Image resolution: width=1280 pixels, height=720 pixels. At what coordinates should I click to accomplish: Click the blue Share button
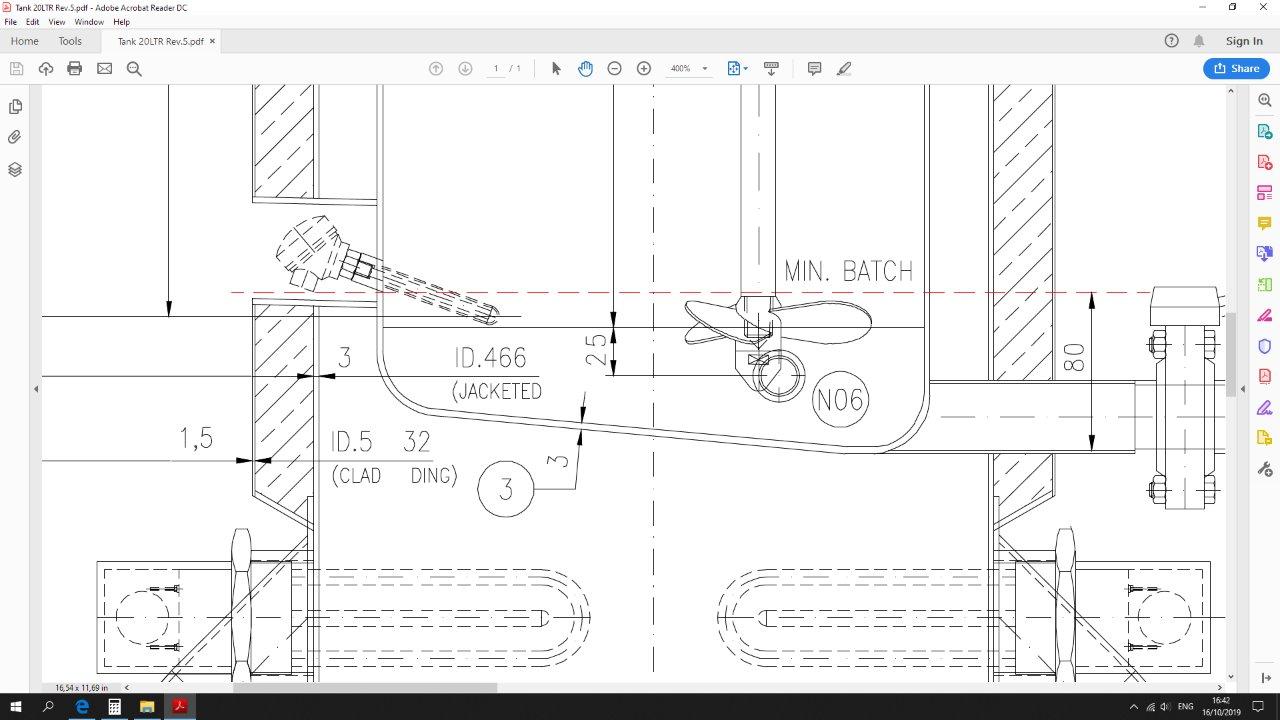[x=1236, y=69]
